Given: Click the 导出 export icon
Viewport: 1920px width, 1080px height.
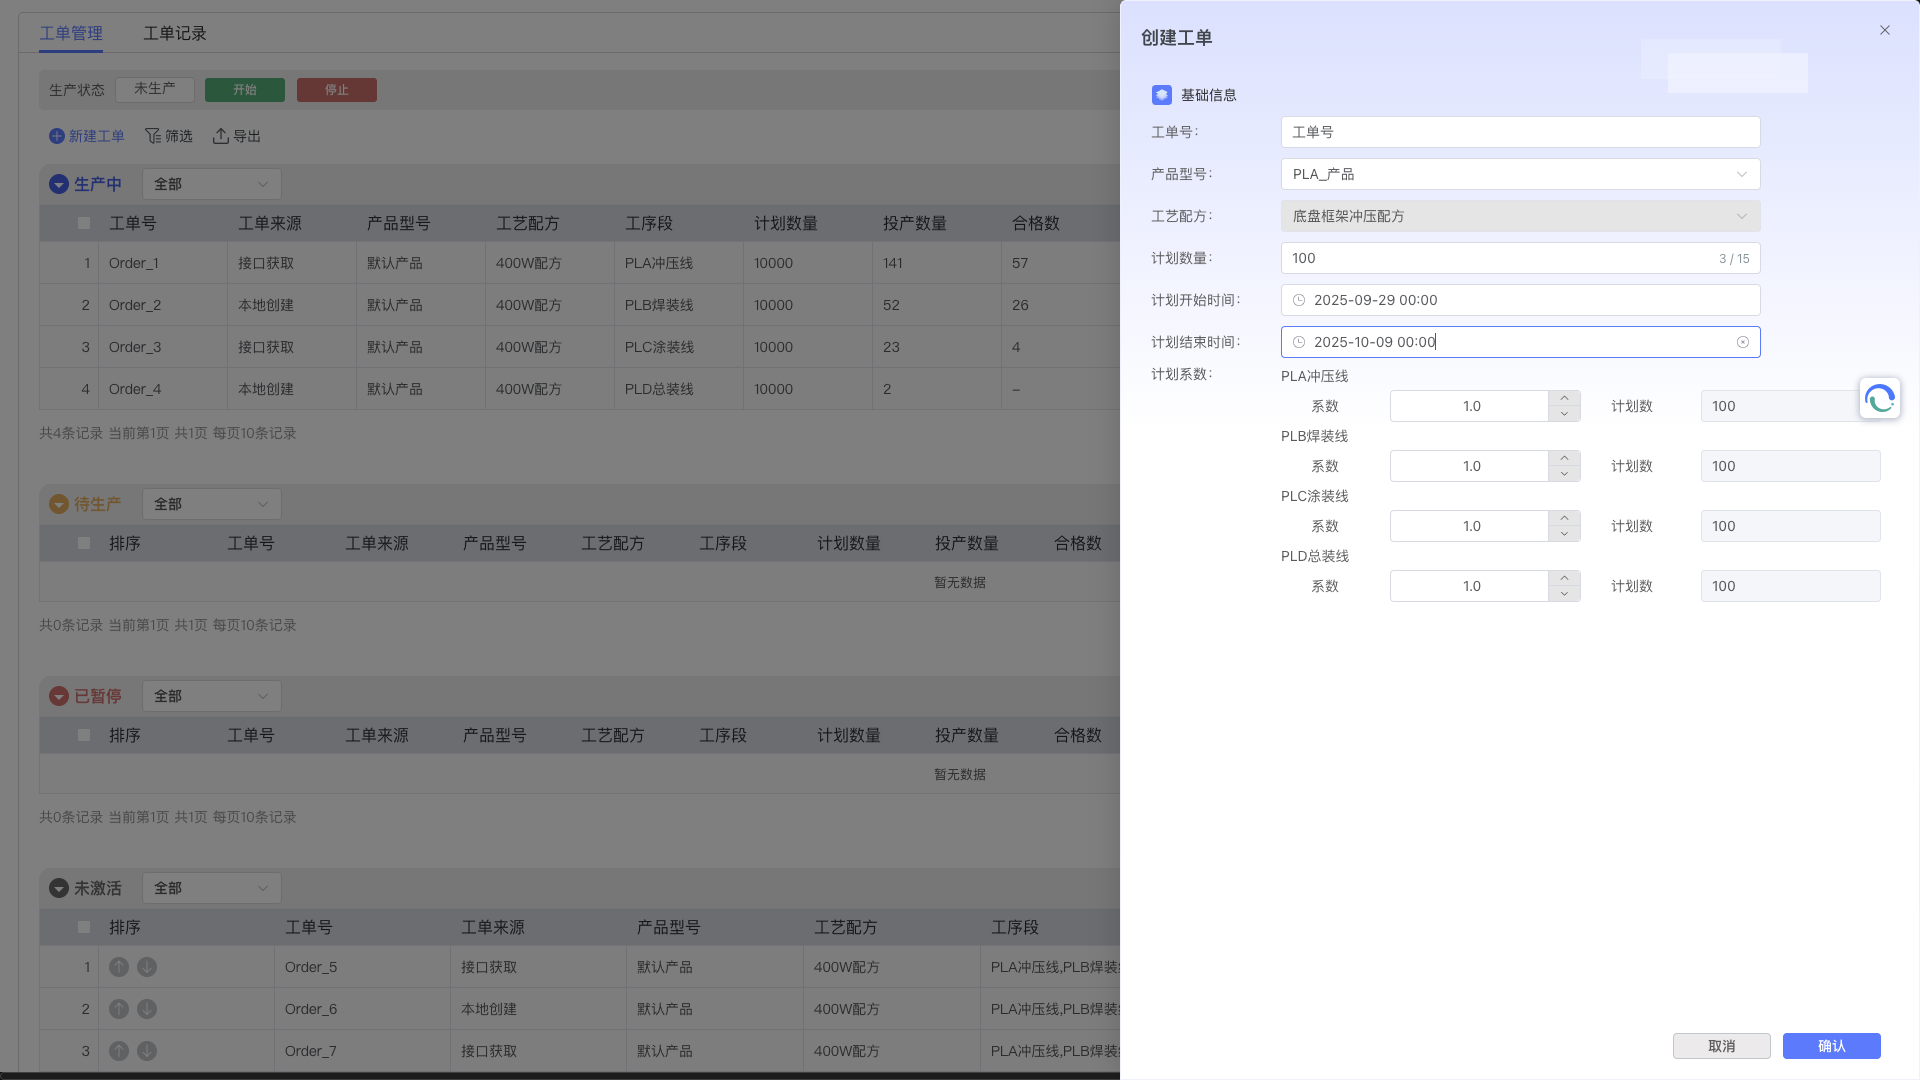Looking at the screenshot, I should coord(221,136).
